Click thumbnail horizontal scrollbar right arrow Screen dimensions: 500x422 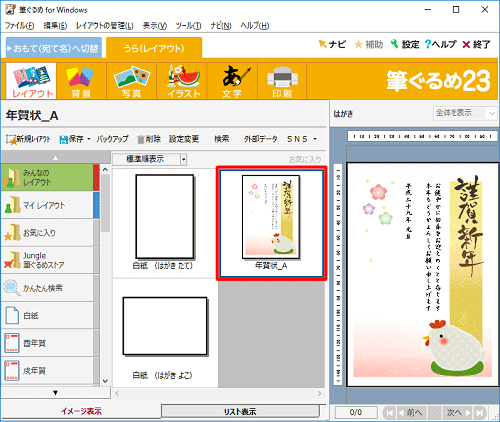point(320,393)
